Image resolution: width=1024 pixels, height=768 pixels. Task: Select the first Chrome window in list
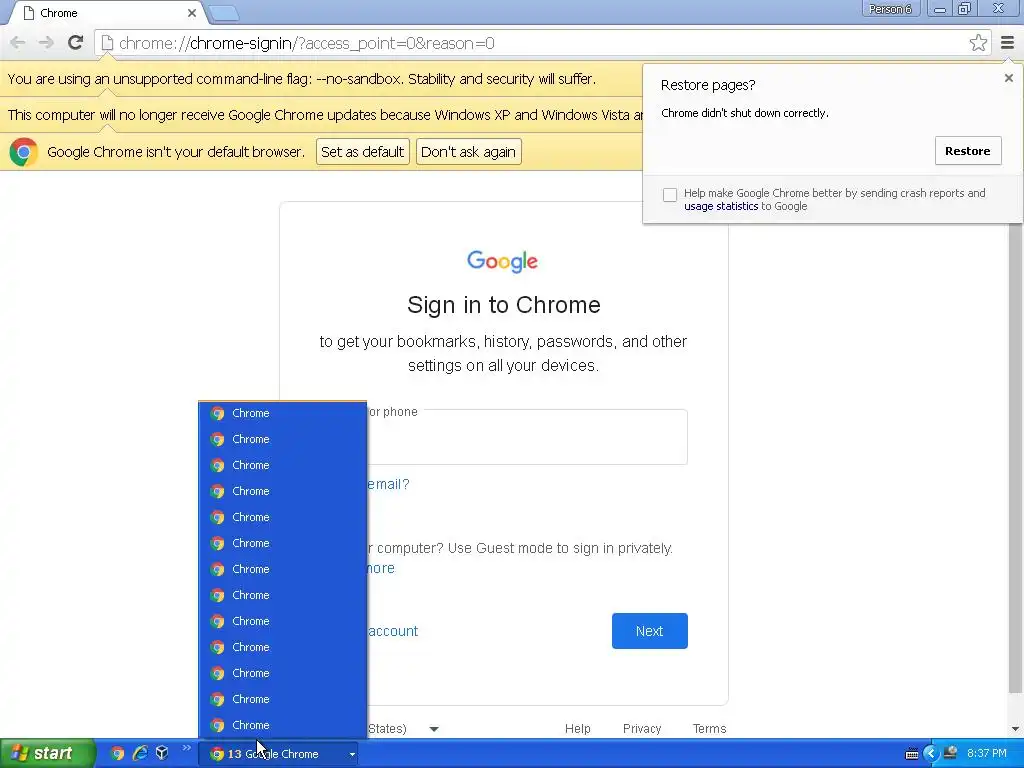click(282, 413)
